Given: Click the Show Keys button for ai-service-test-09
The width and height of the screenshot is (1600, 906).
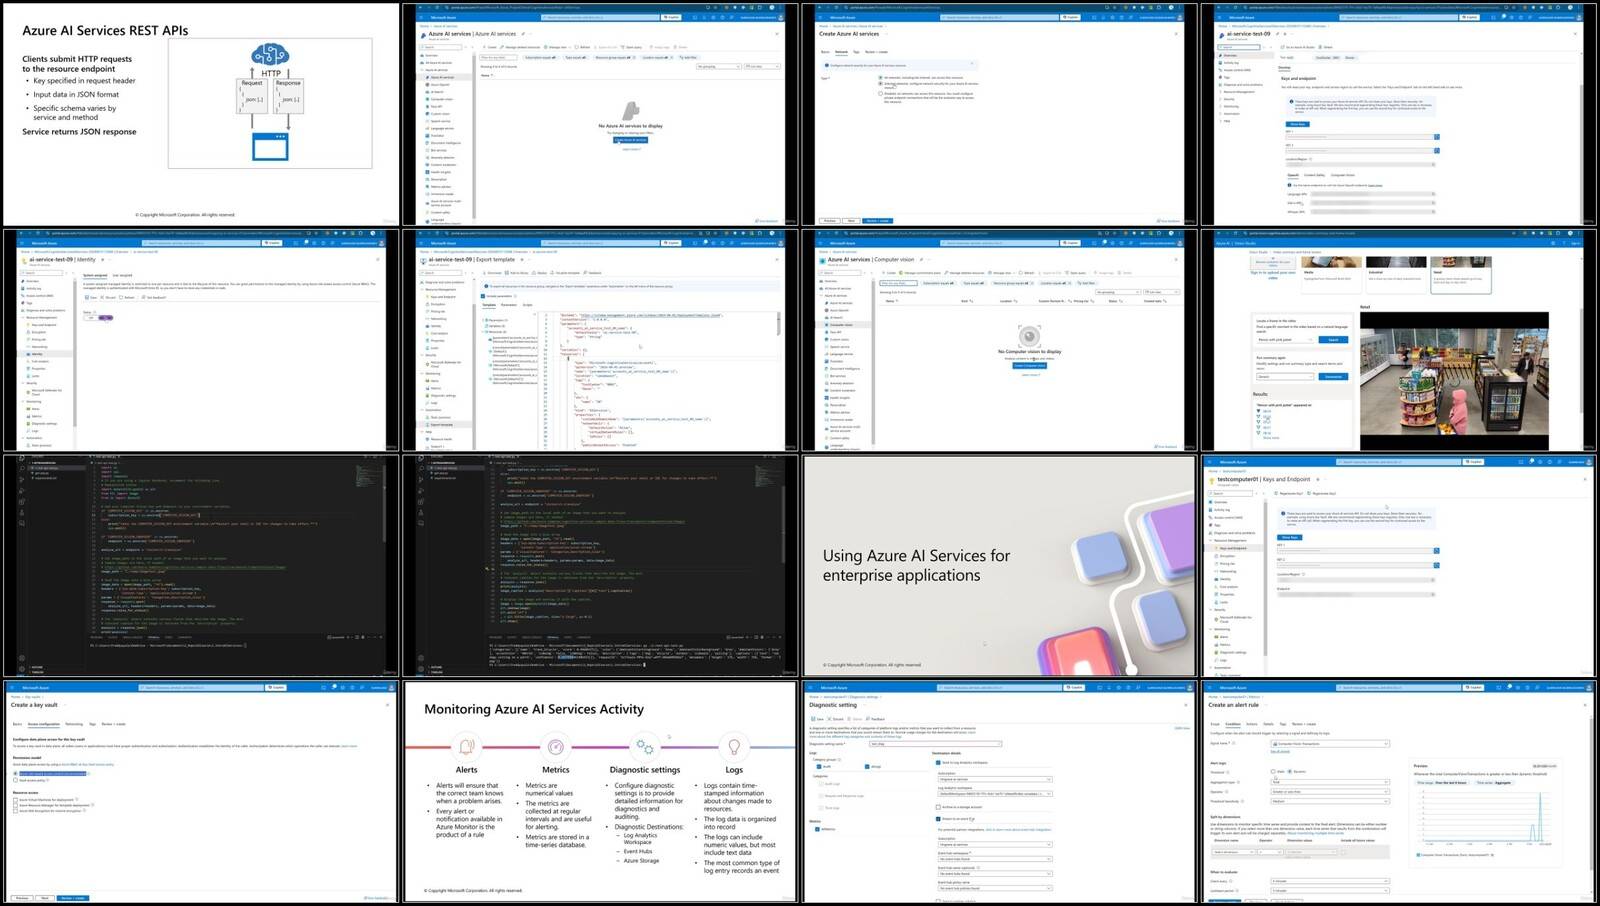Looking at the screenshot, I should click(x=1295, y=124).
